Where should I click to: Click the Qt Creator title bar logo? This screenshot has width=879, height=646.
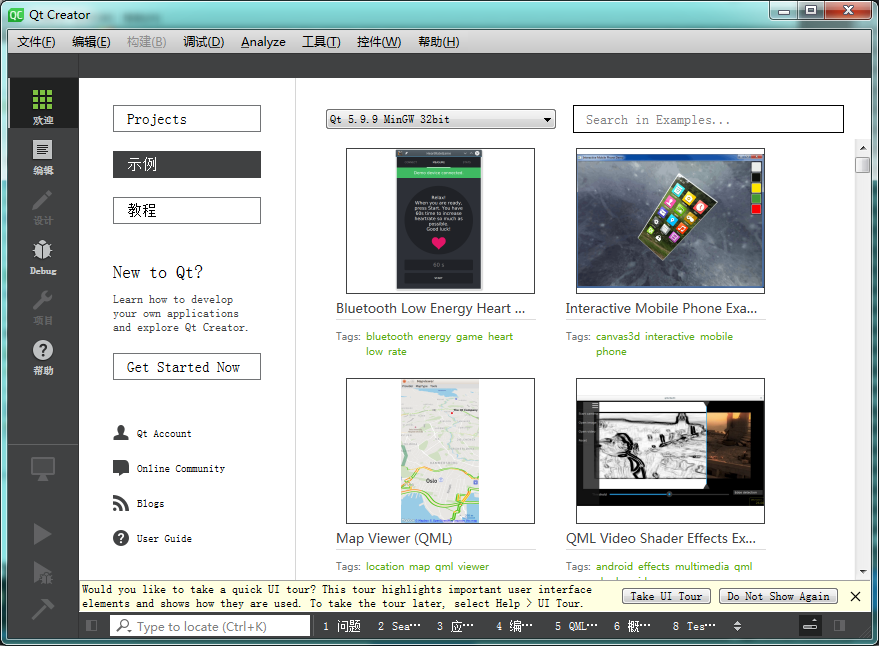coord(16,15)
